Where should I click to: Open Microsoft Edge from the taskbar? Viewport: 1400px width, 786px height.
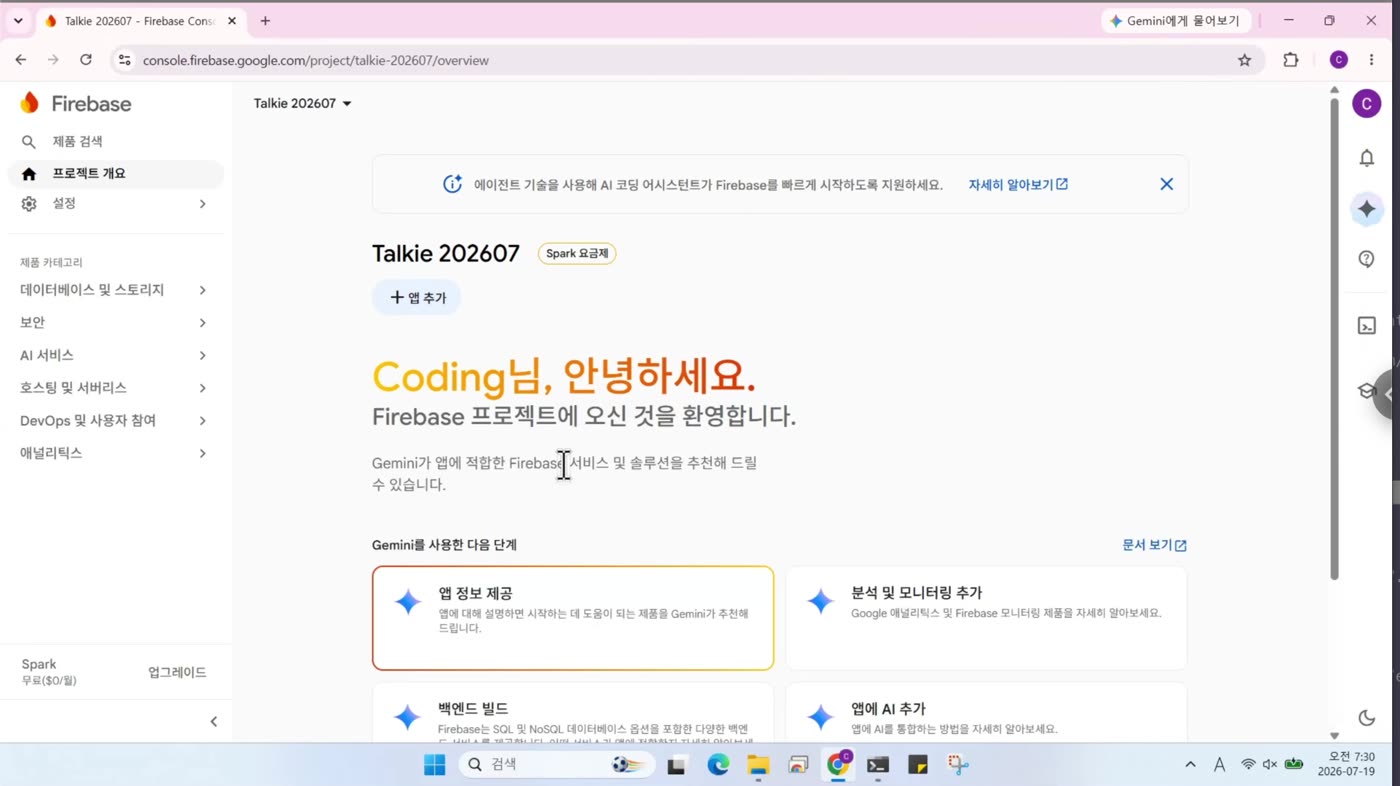[x=718, y=765]
